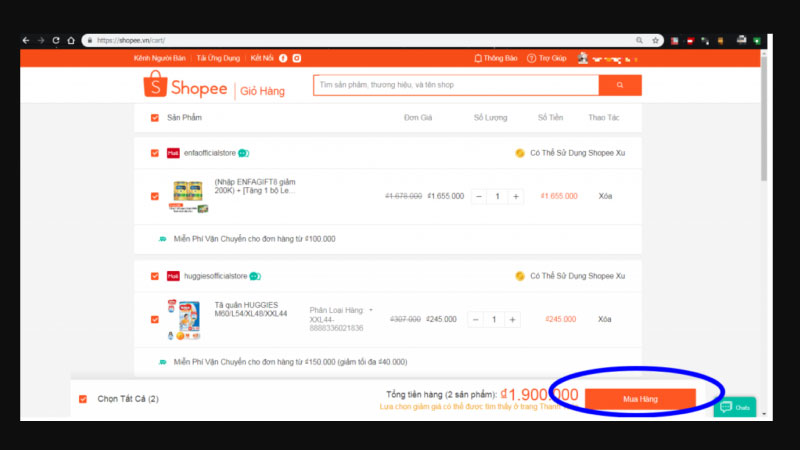This screenshot has height=450, width=800.
Task: Delete Enfa product with Xóa
Action: tap(605, 196)
